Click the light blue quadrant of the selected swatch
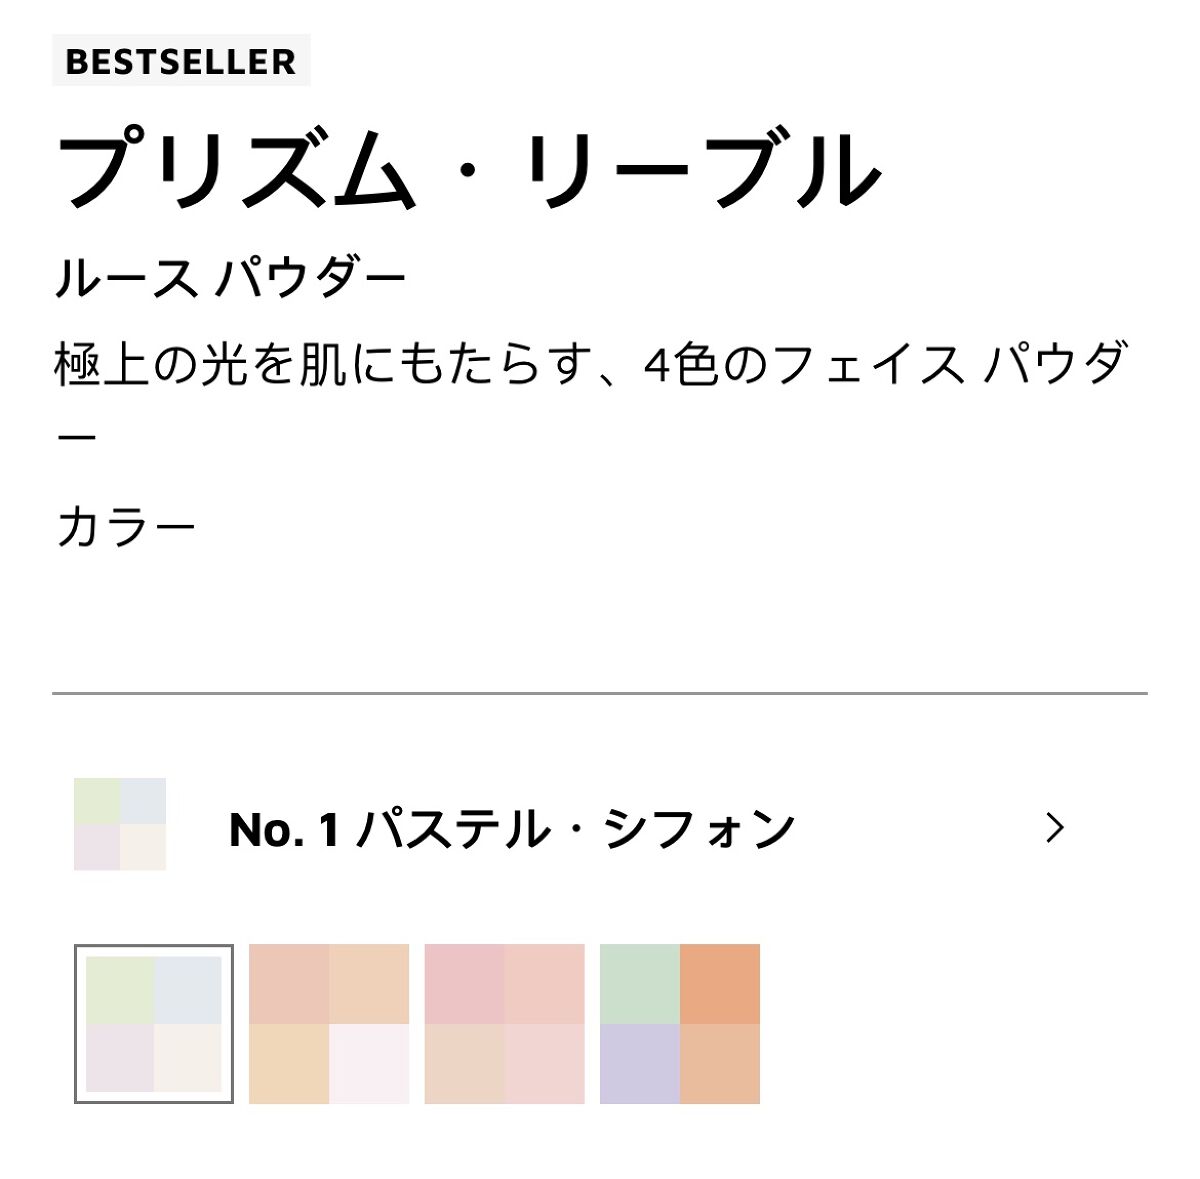The height and width of the screenshot is (1179, 1200). (188, 990)
